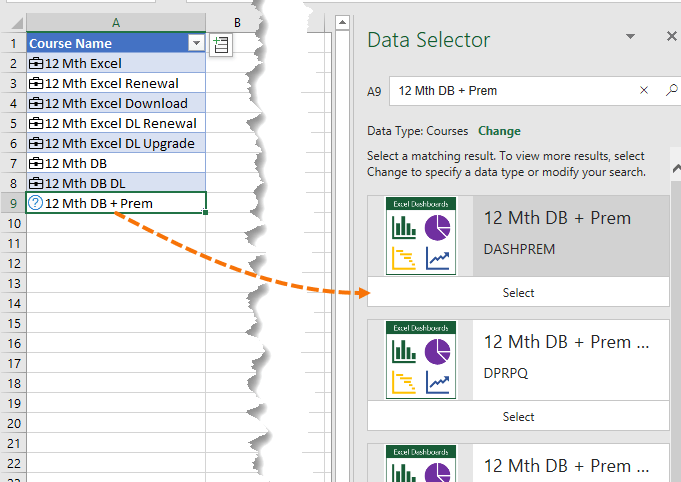Click data type icon for 12 Mth Excel Download
This screenshot has height=482, width=681.
pyautogui.click(x=36, y=103)
